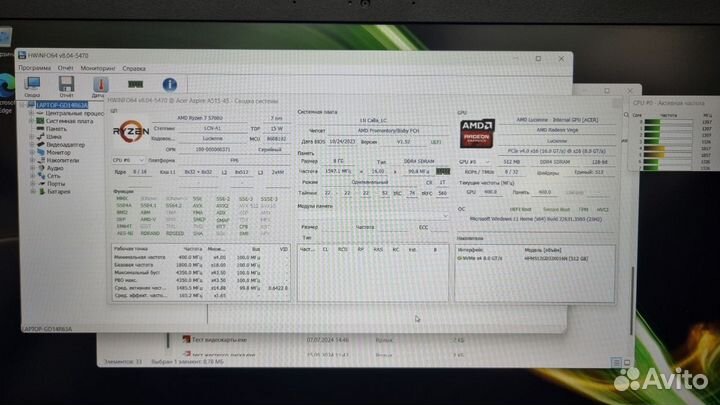Click the UEFI label beside BIOS version

point(436,142)
